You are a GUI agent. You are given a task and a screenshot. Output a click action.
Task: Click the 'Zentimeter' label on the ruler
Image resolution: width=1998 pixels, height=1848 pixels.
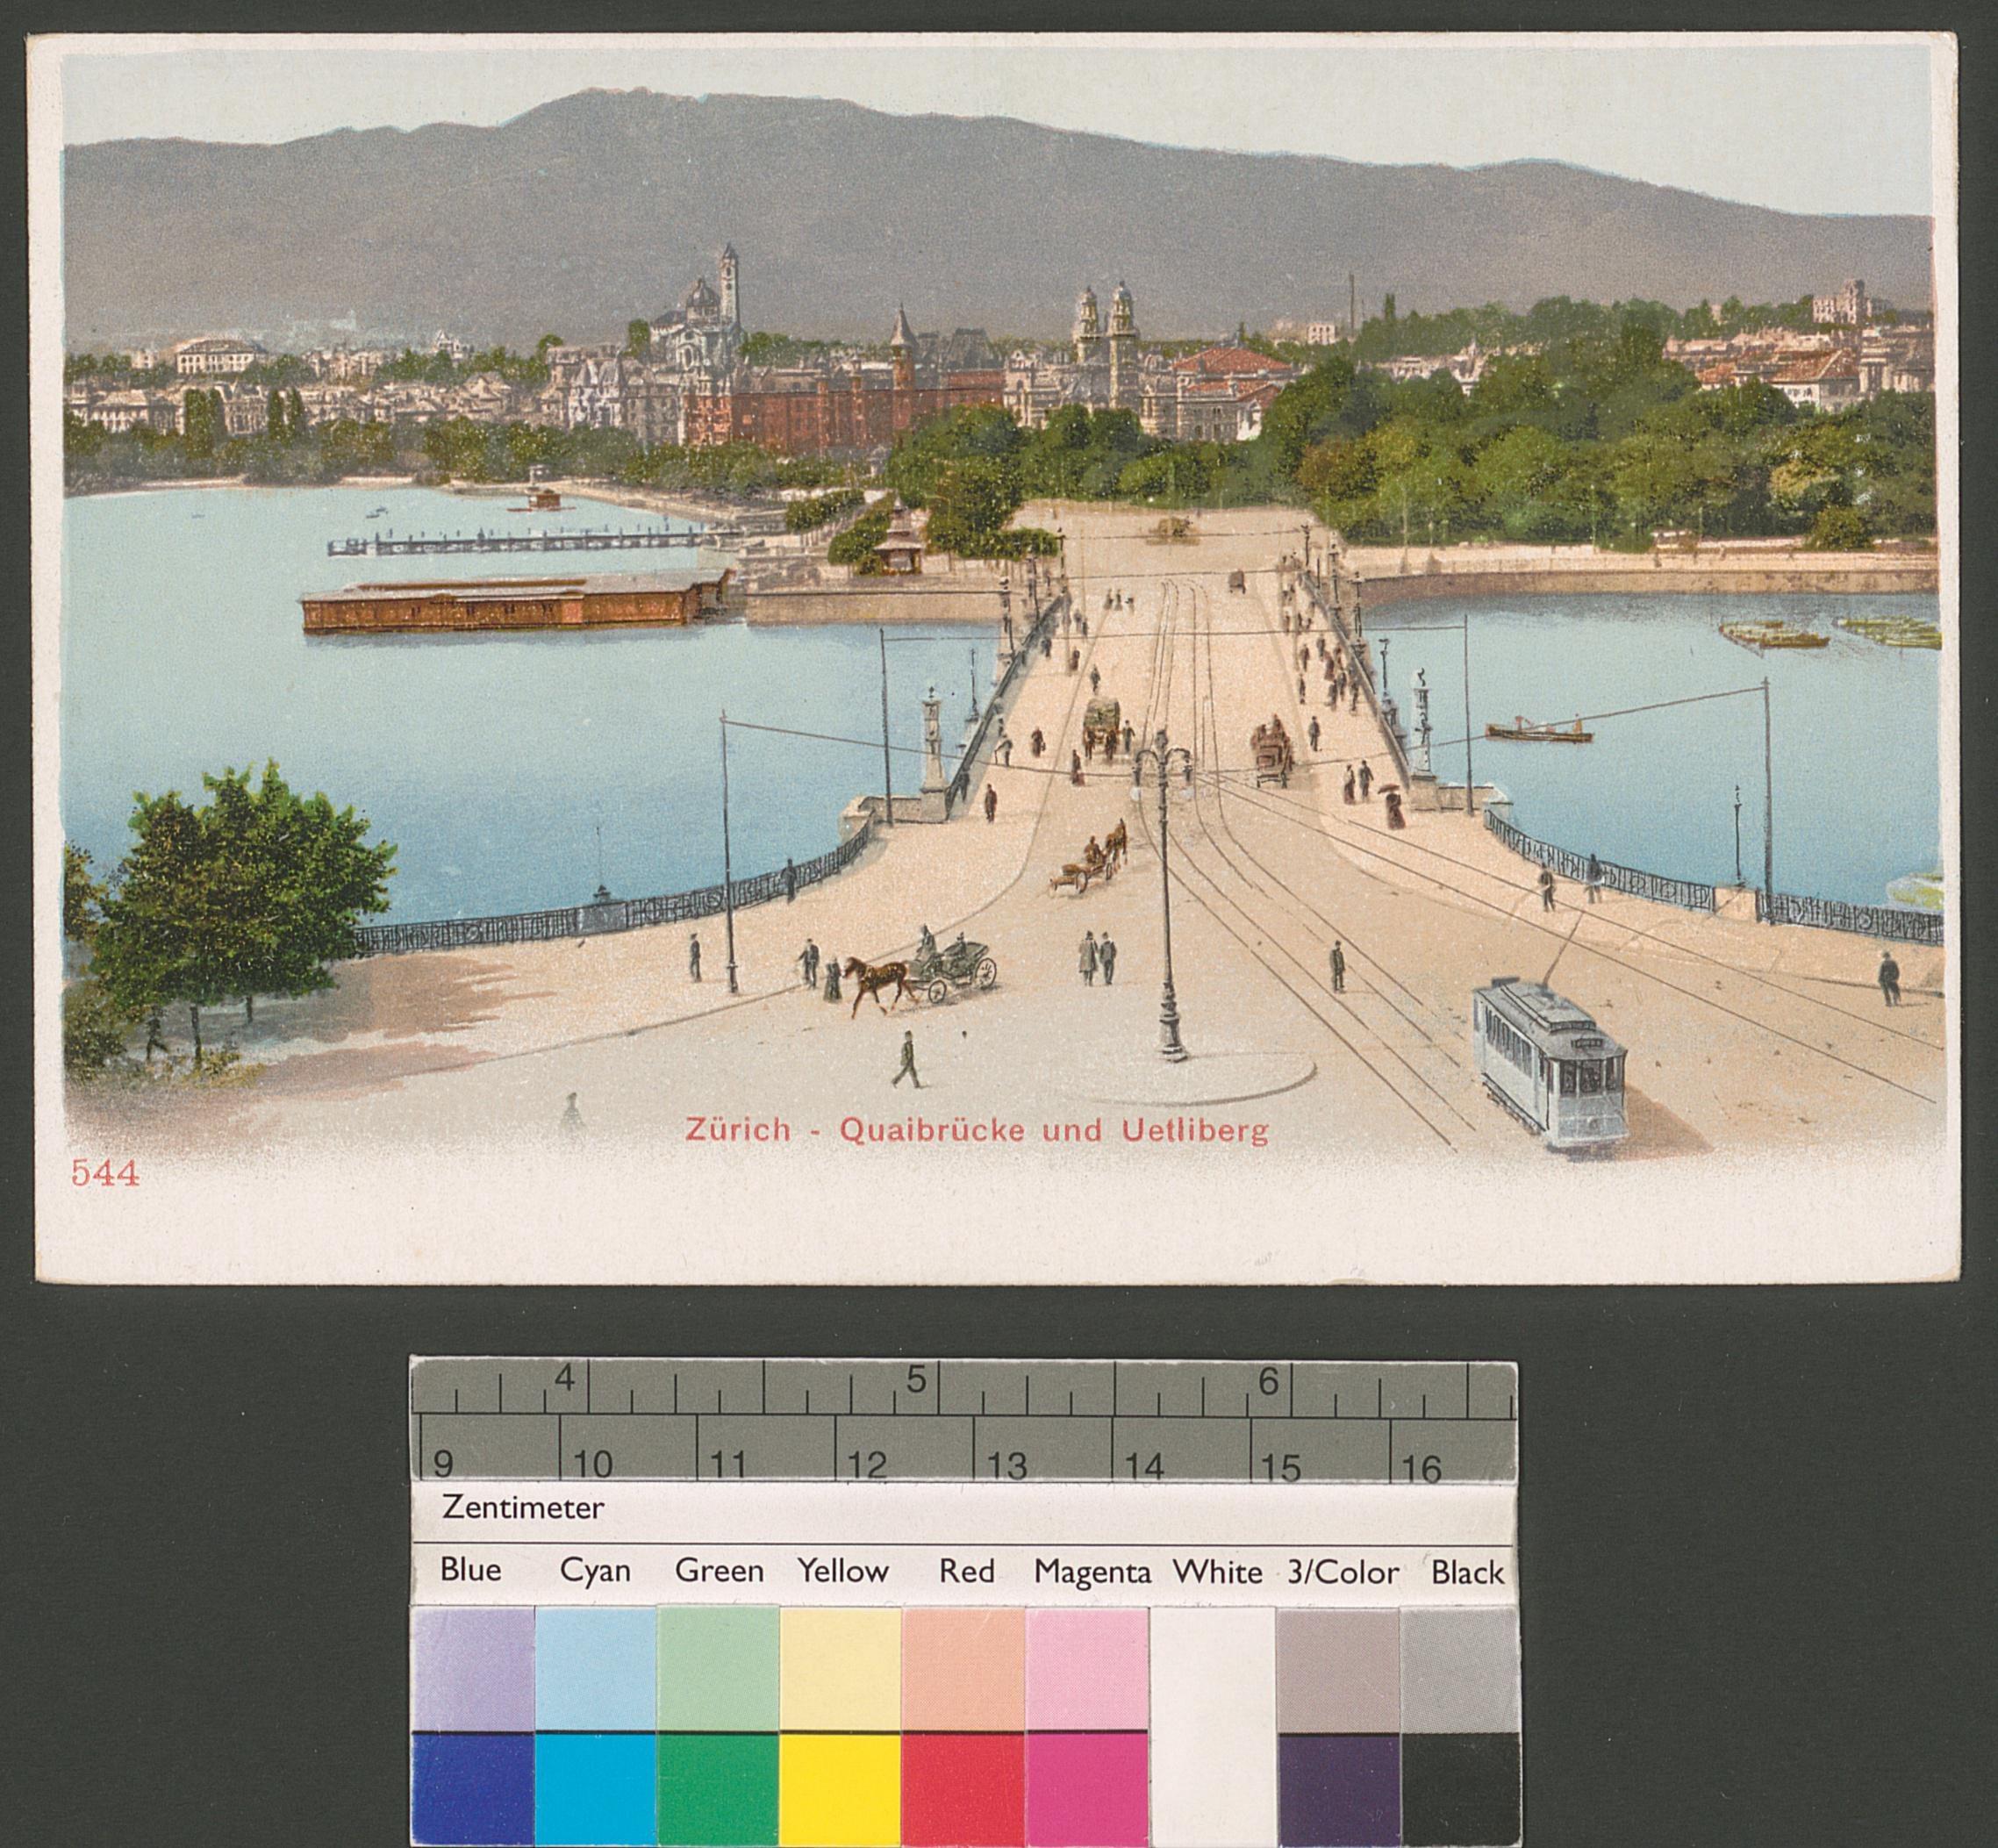click(523, 1508)
